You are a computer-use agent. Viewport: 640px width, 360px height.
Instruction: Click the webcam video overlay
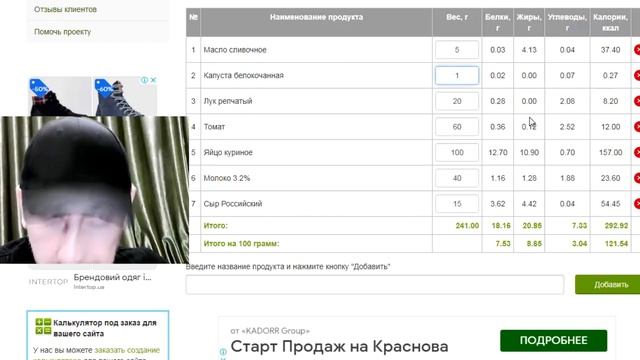click(x=94, y=190)
